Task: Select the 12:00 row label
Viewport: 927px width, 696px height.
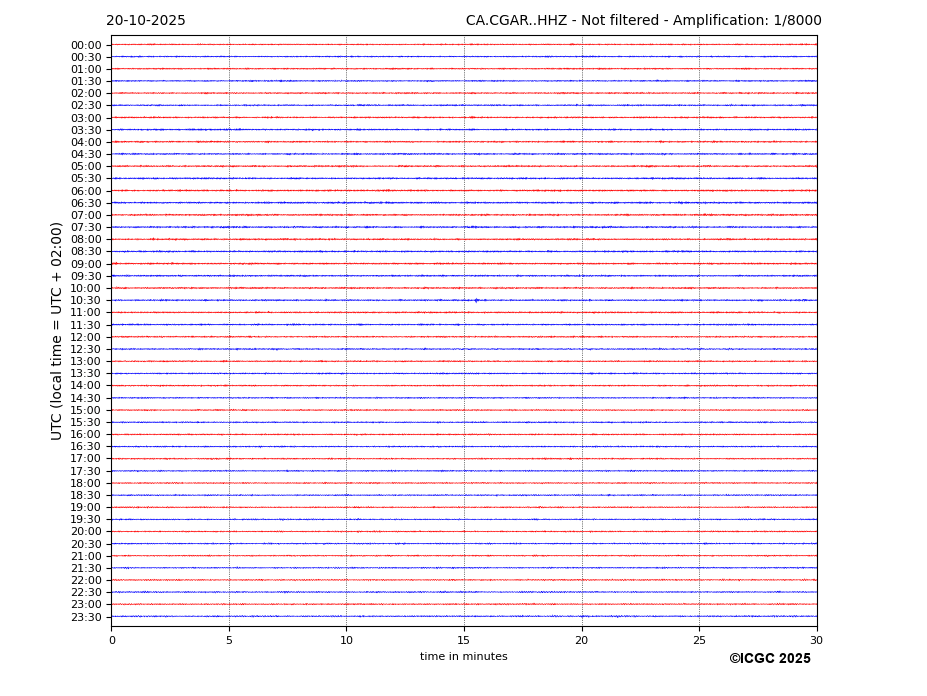Action: [86, 337]
